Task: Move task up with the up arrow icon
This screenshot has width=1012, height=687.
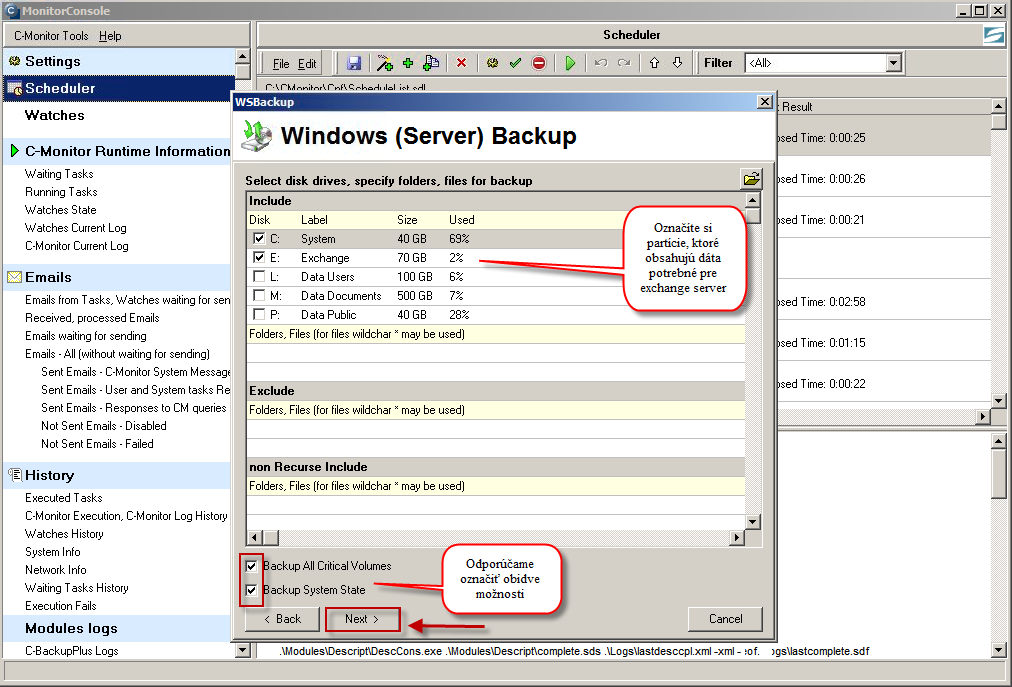Action: pos(654,63)
